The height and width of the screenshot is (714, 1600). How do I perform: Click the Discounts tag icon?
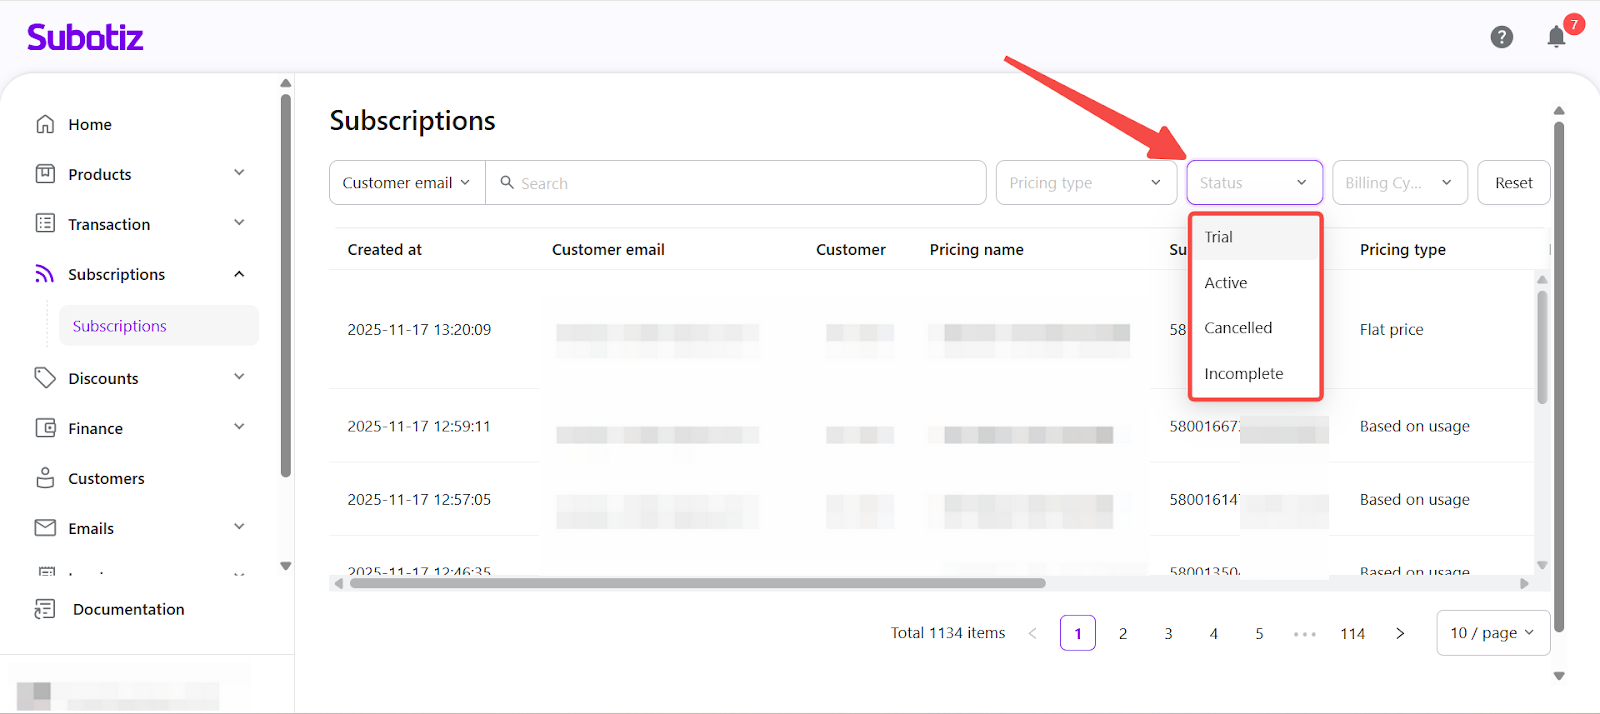tap(45, 378)
